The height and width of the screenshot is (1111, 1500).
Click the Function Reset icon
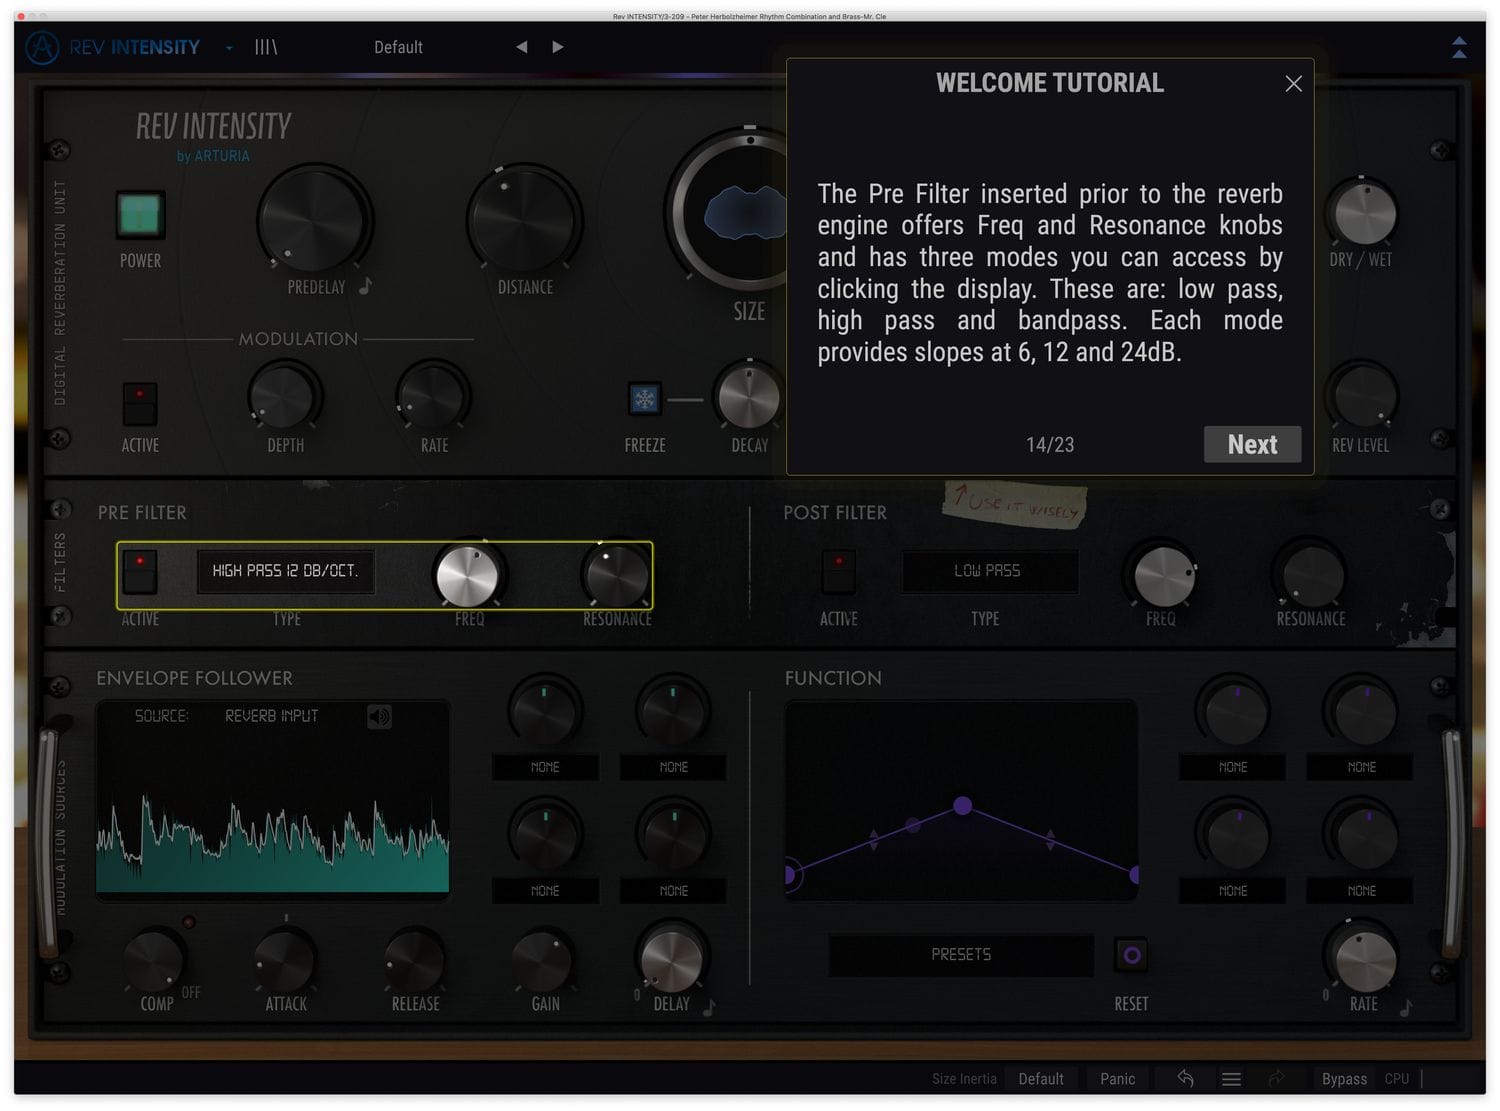pyautogui.click(x=1131, y=955)
